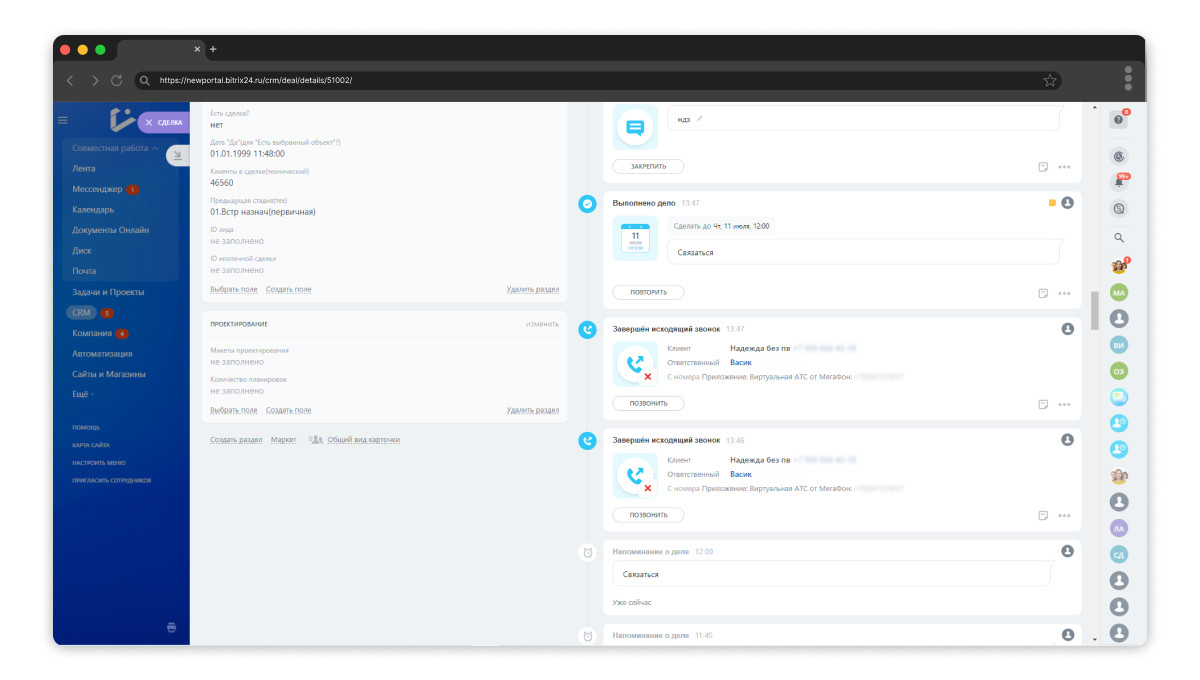The width and height of the screenshot is (1200, 680).
Task: Click the outgoing call icon in the 13:47 card
Action: (x=635, y=363)
